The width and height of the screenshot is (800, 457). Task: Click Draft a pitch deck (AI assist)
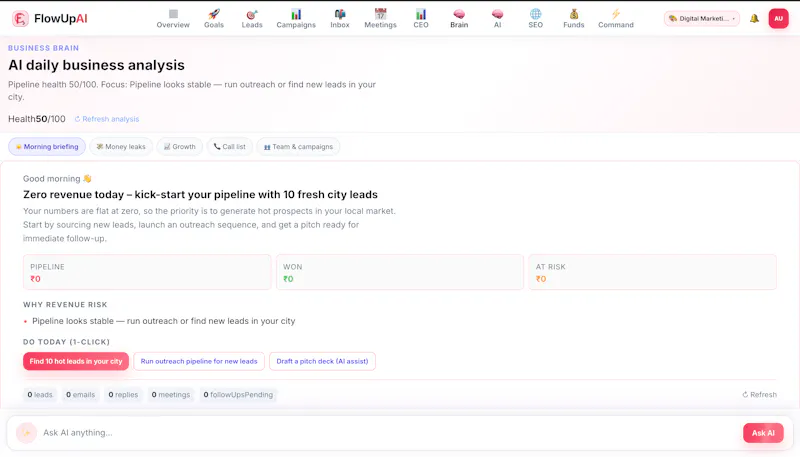(322, 361)
